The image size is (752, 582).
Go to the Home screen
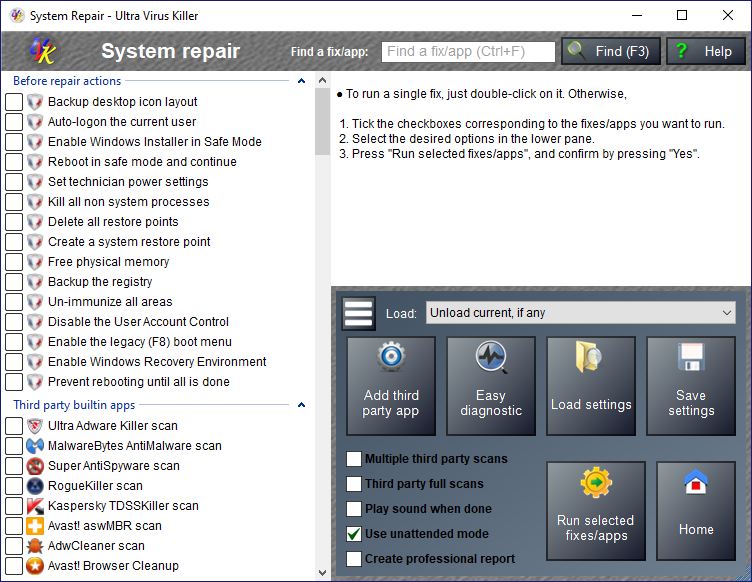(696, 511)
